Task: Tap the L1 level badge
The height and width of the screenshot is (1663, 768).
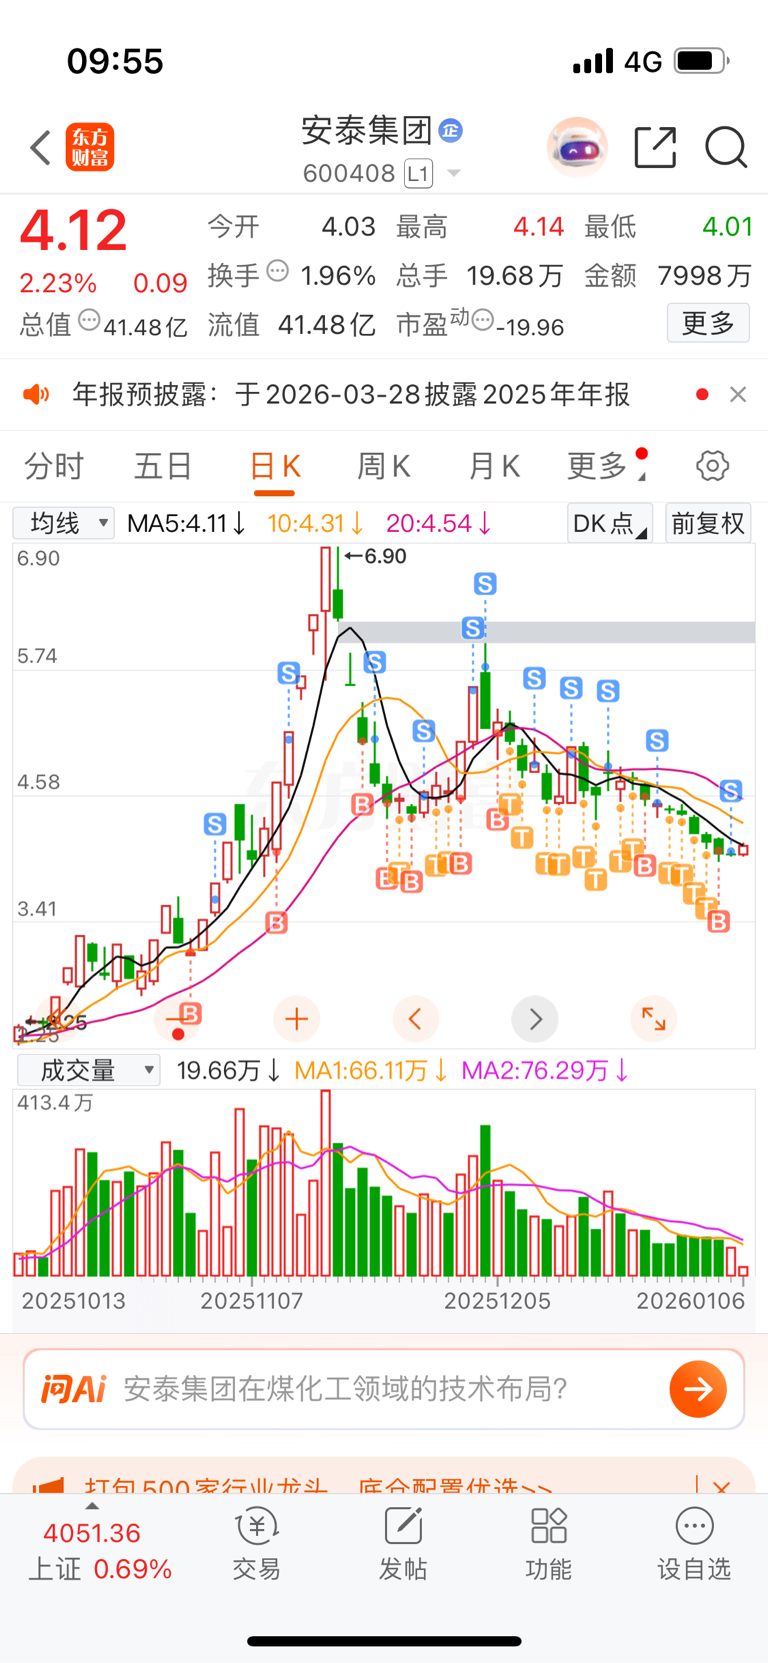Action: 418,174
